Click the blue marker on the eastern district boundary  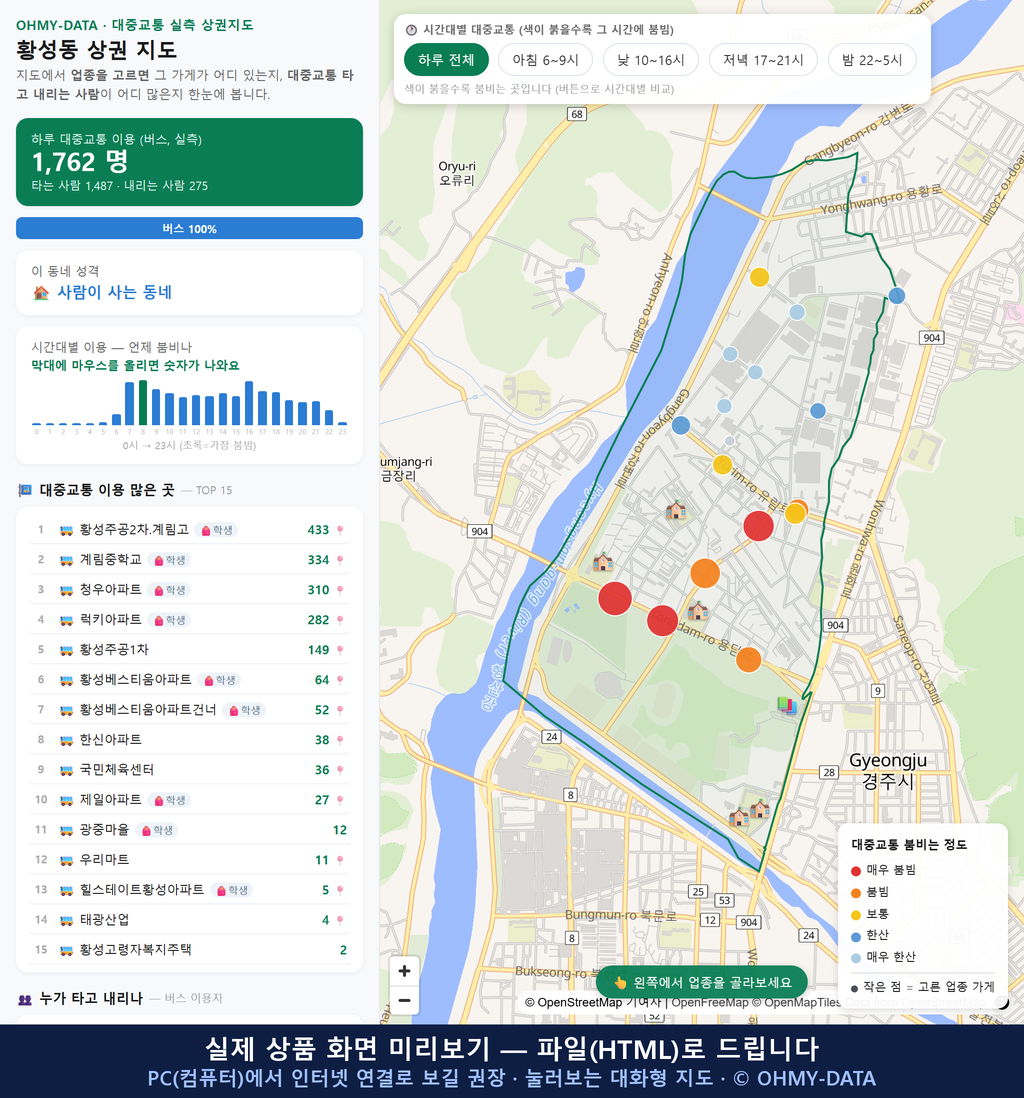[x=897, y=296]
